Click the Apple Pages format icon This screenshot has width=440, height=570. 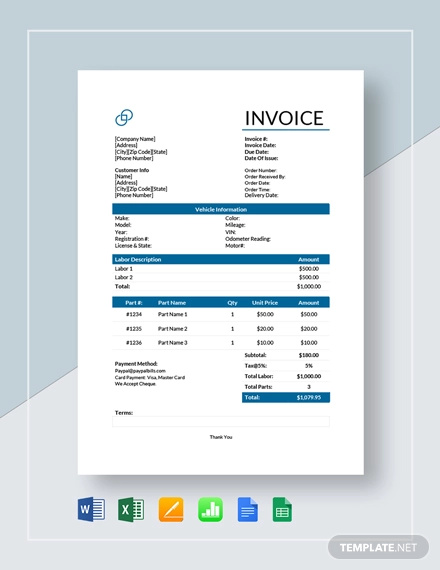coord(171,509)
